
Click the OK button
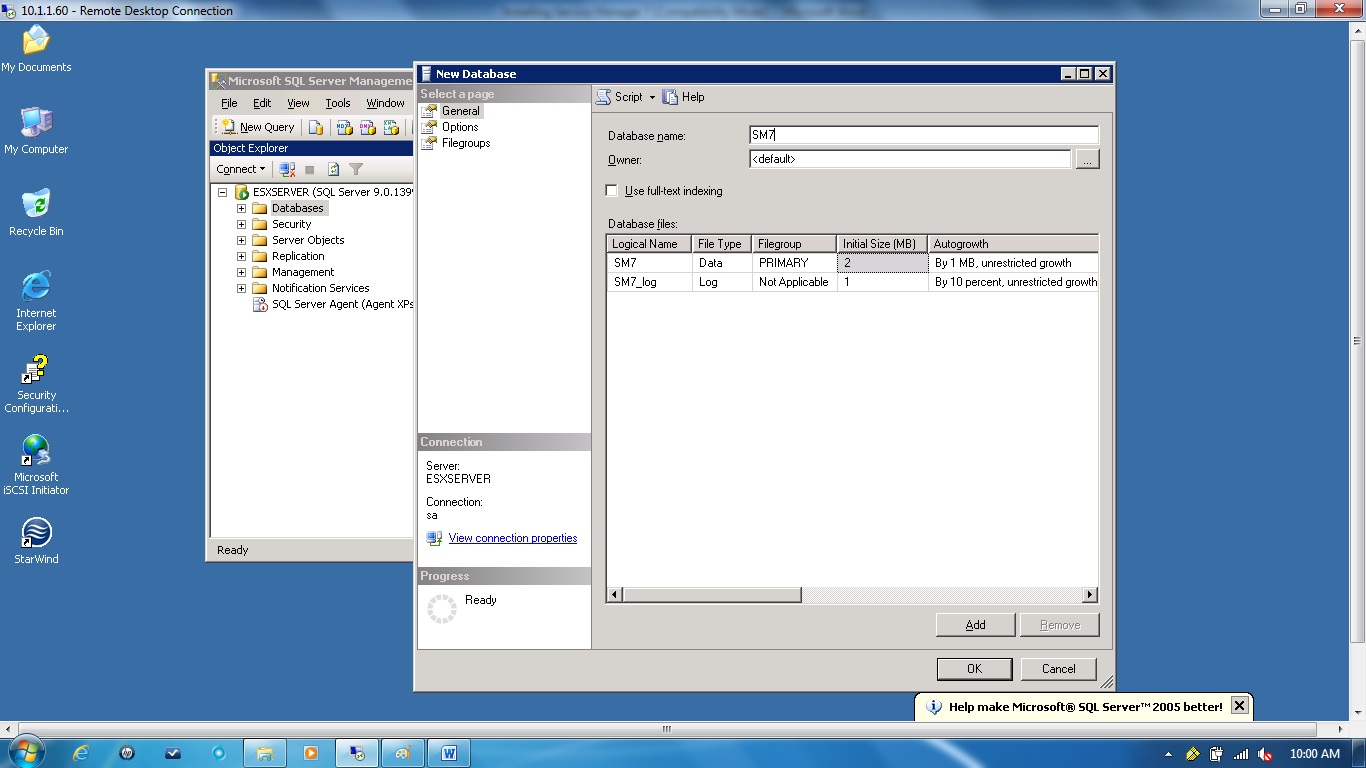[x=975, y=669]
